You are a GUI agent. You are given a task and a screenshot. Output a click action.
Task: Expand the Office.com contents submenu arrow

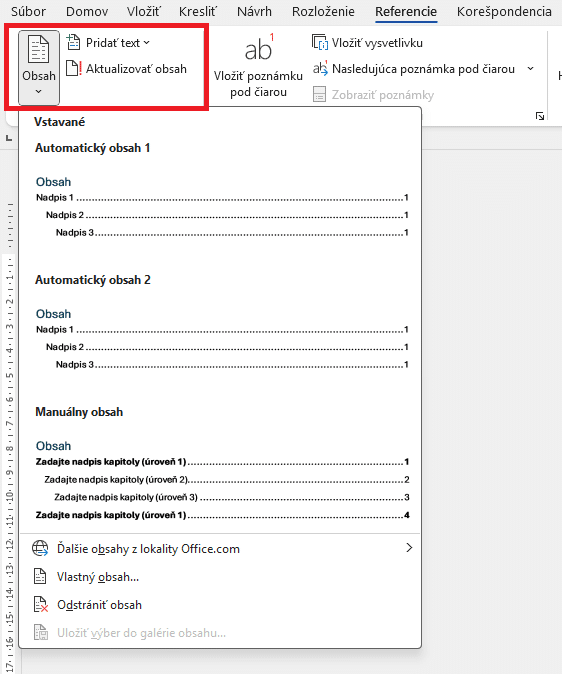click(409, 548)
